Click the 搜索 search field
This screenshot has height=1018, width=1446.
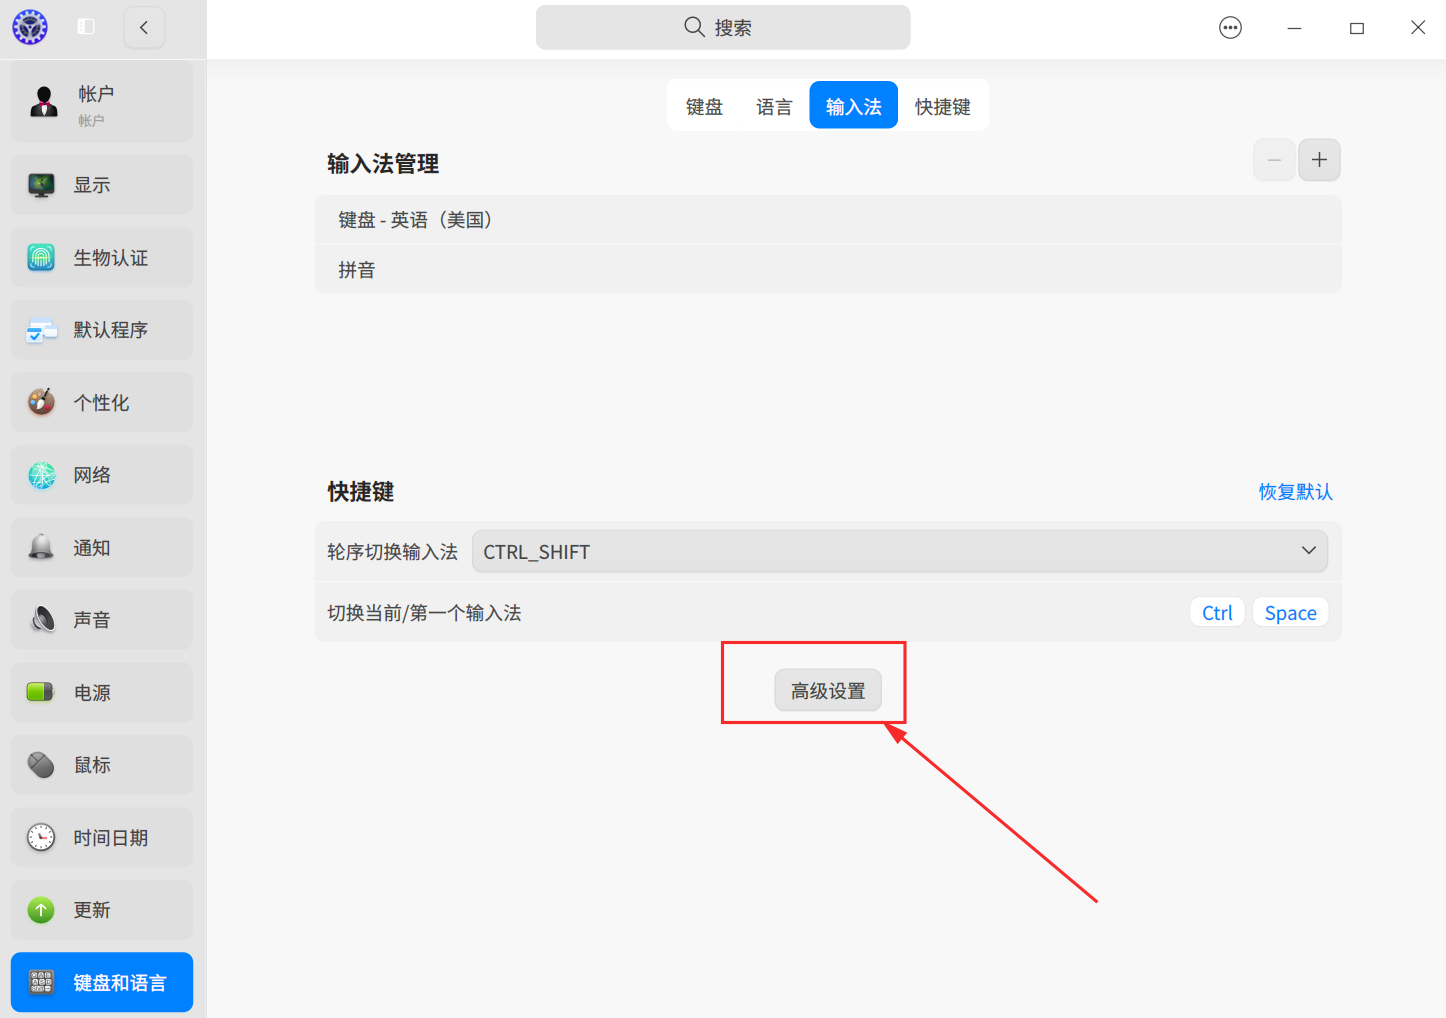tap(723, 27)
